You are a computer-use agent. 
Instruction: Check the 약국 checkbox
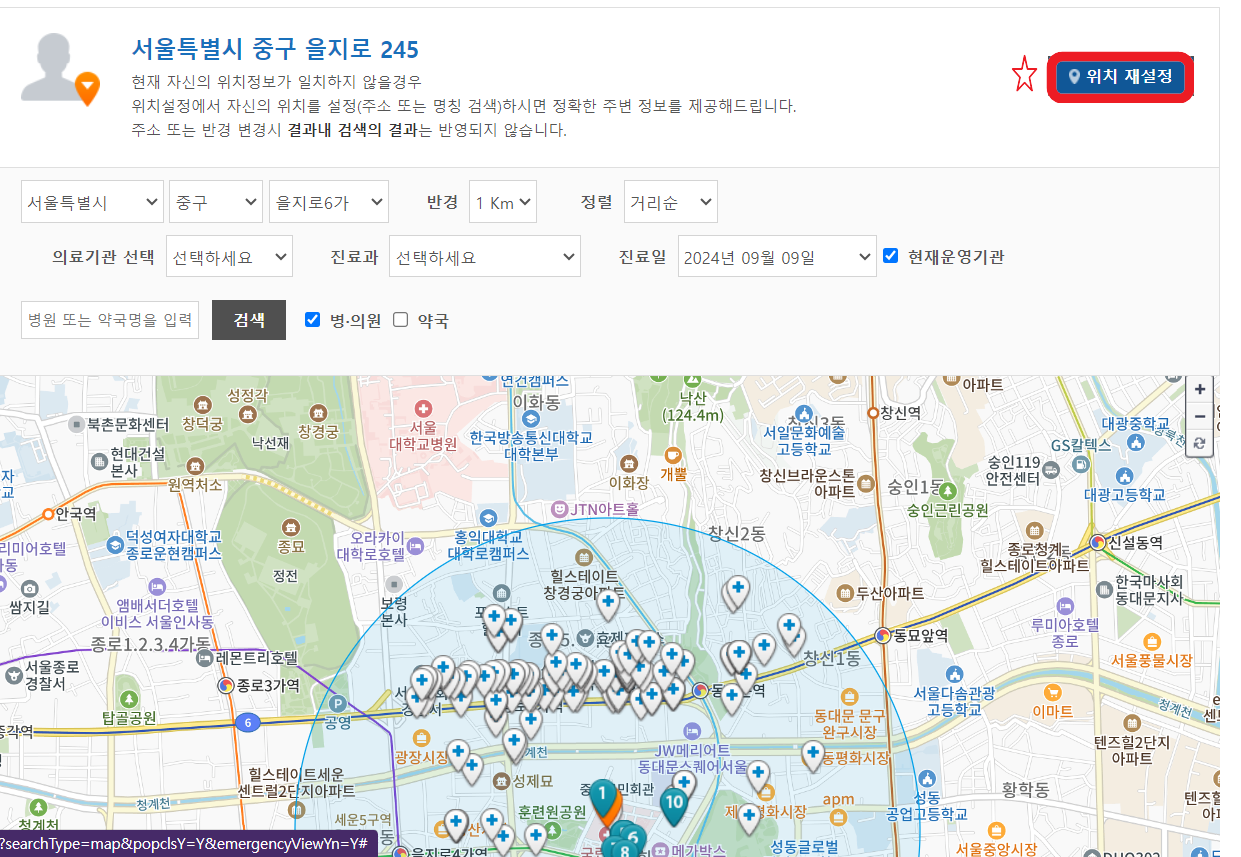click(x=401, y=320)
